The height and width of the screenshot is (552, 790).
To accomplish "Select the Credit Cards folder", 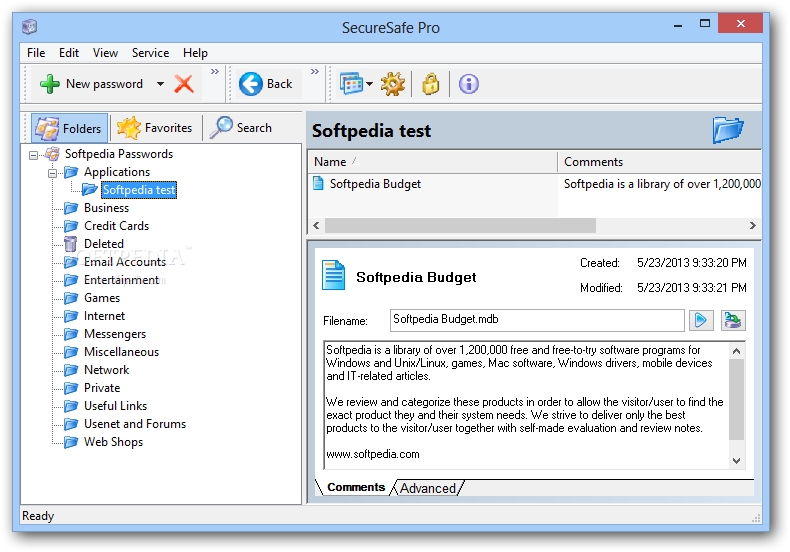I will click(116, 226).
